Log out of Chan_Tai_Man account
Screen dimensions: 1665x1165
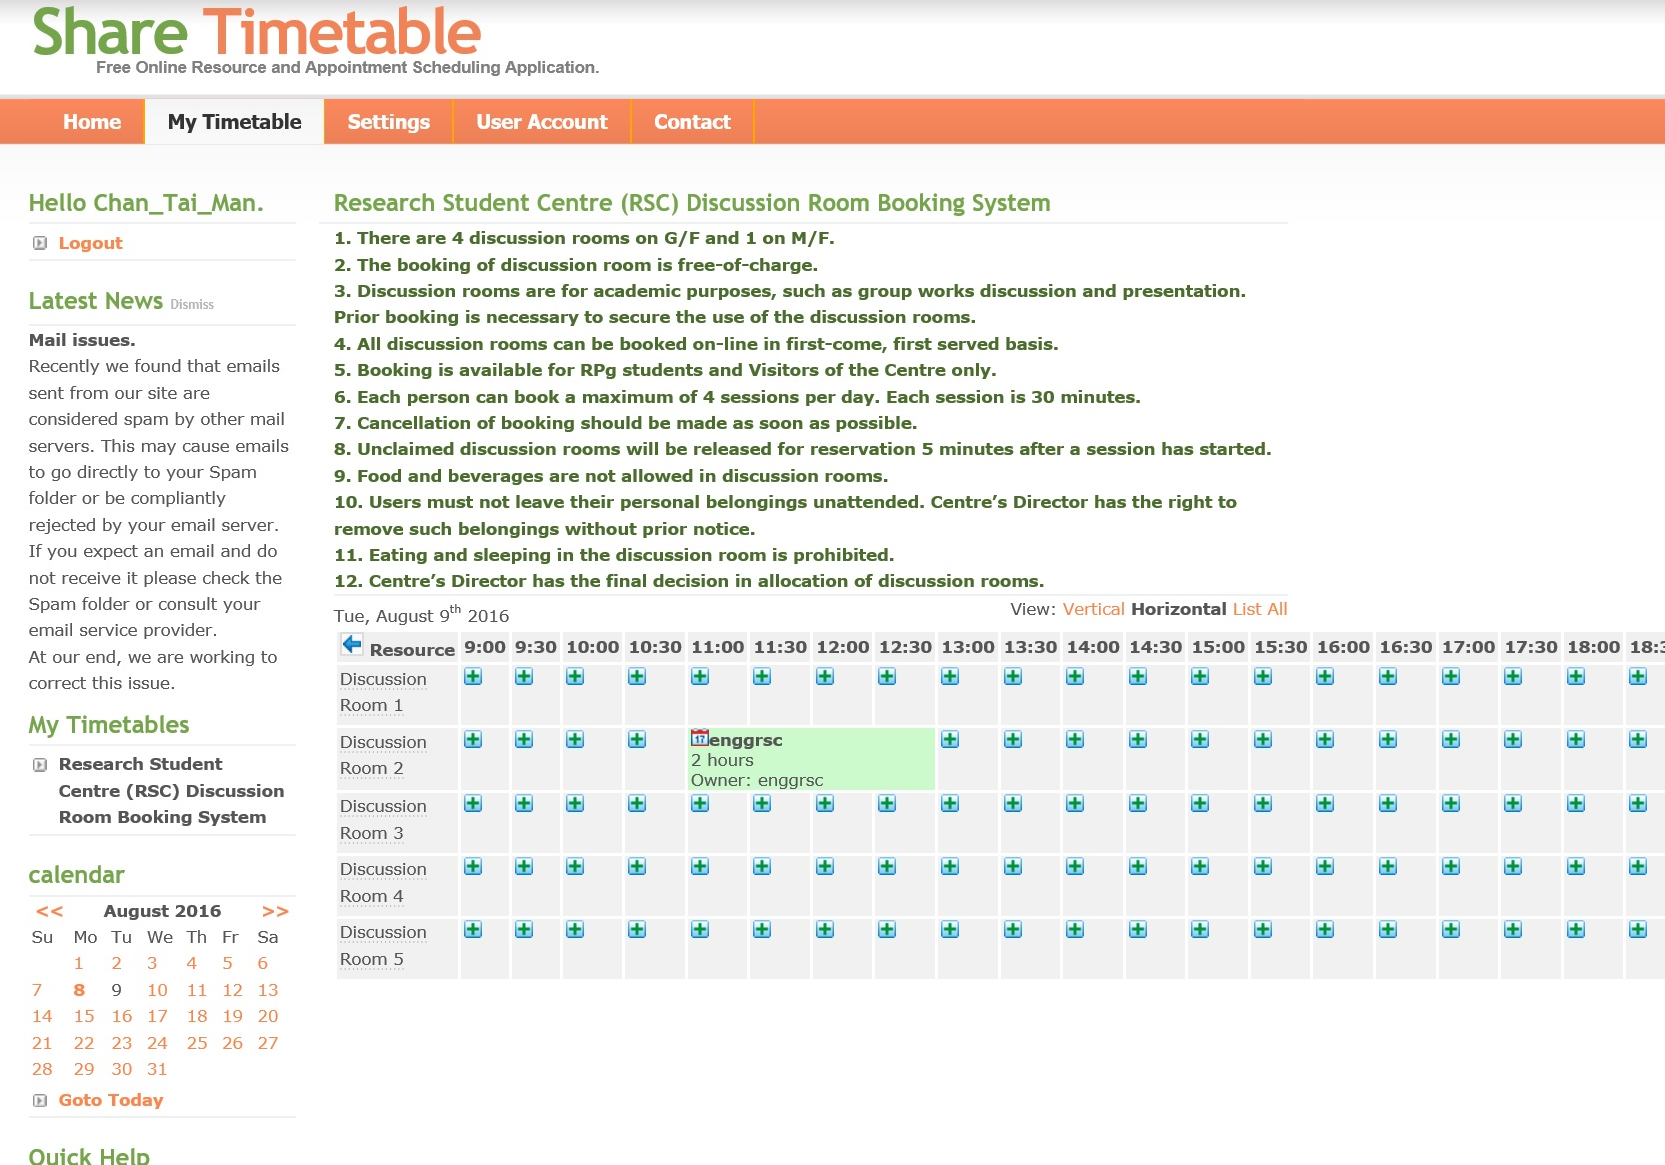(90, 243)
